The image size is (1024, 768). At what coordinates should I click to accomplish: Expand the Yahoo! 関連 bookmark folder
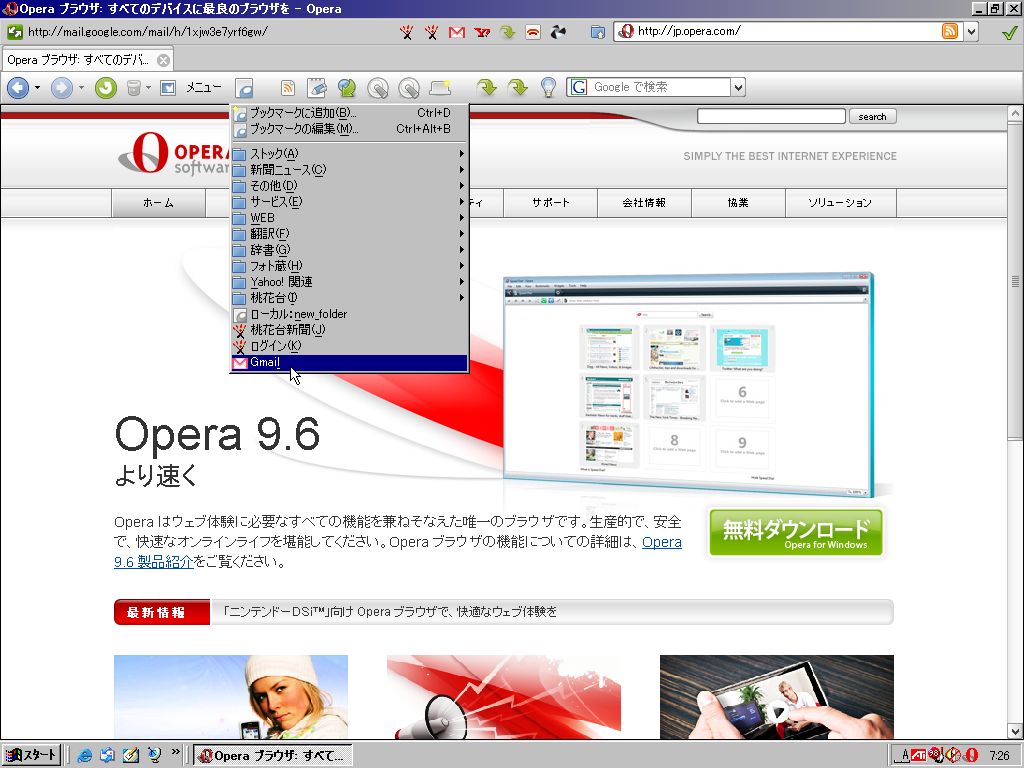click(x=349, y=281)
